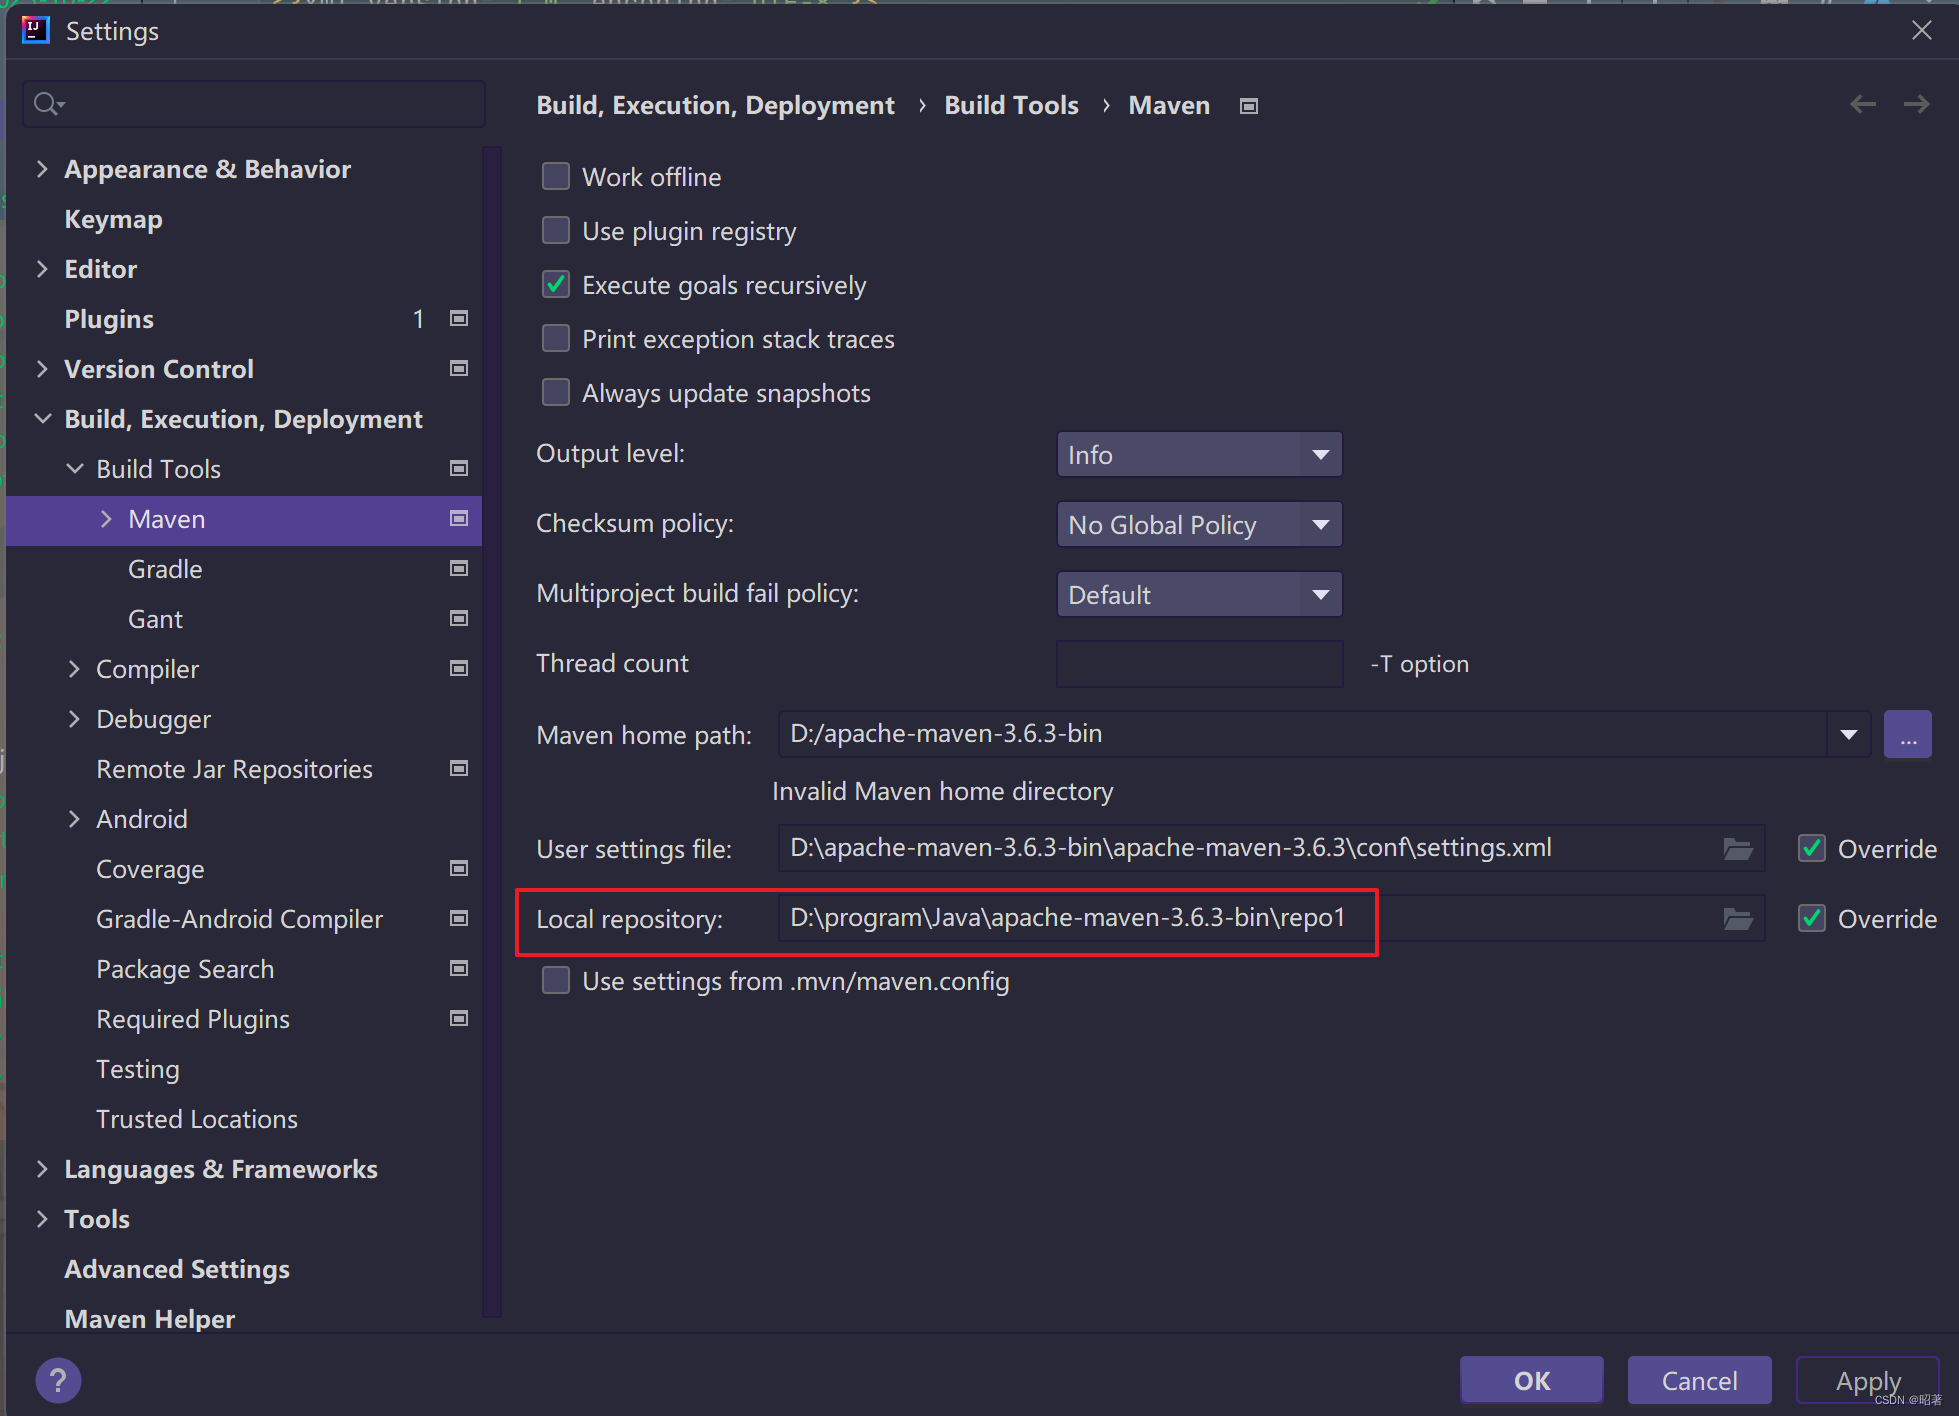Open Advanced Settings page

point(177,1269)
